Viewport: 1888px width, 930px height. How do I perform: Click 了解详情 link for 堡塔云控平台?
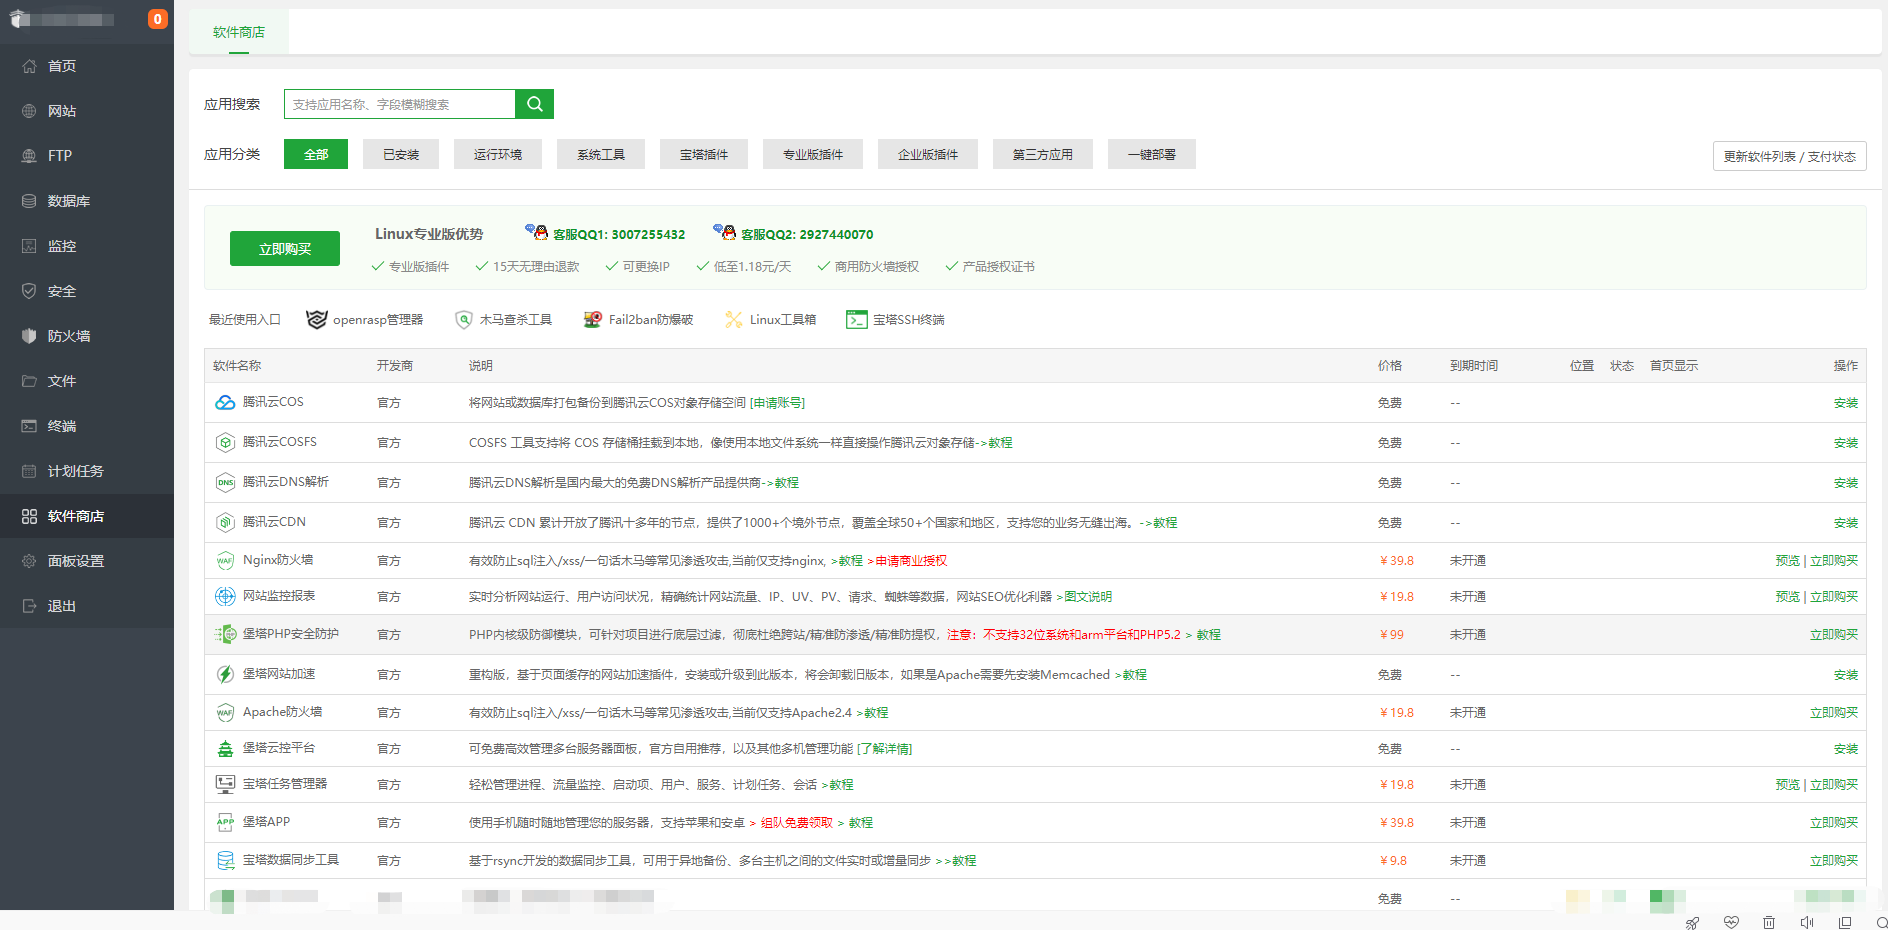(x=885, y=749)
